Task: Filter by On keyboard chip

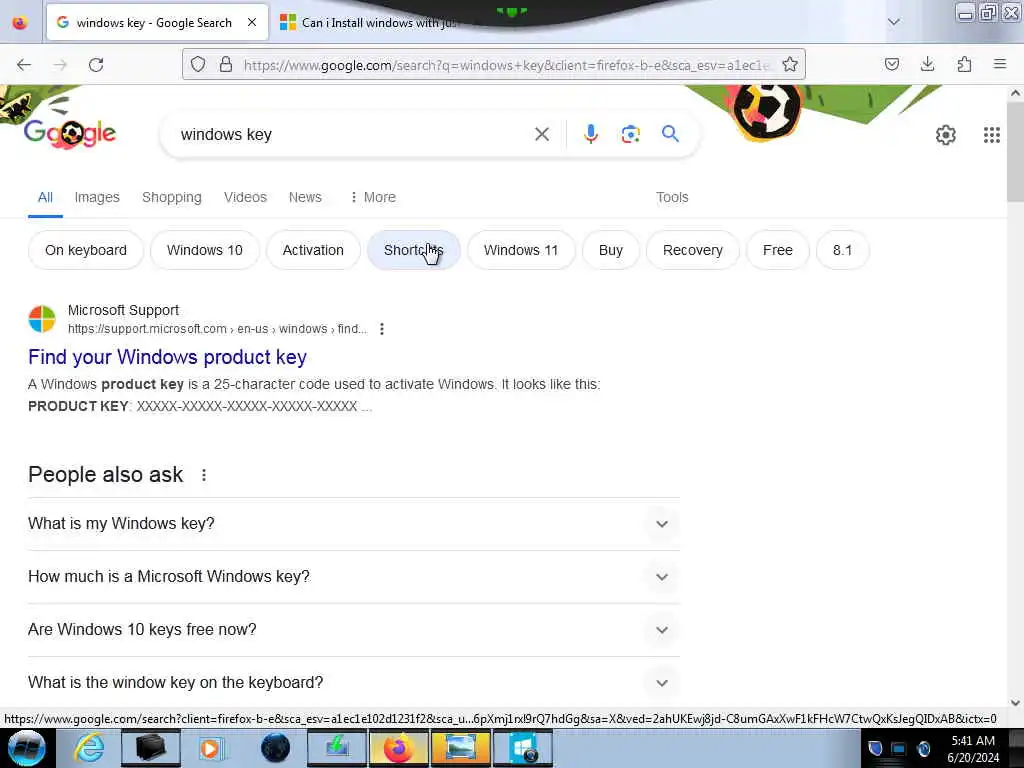Action: click(x=86, y=250)
